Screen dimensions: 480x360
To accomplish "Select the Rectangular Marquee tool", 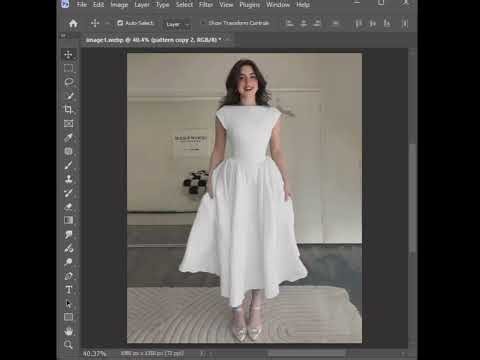I will tap(68, 68).
